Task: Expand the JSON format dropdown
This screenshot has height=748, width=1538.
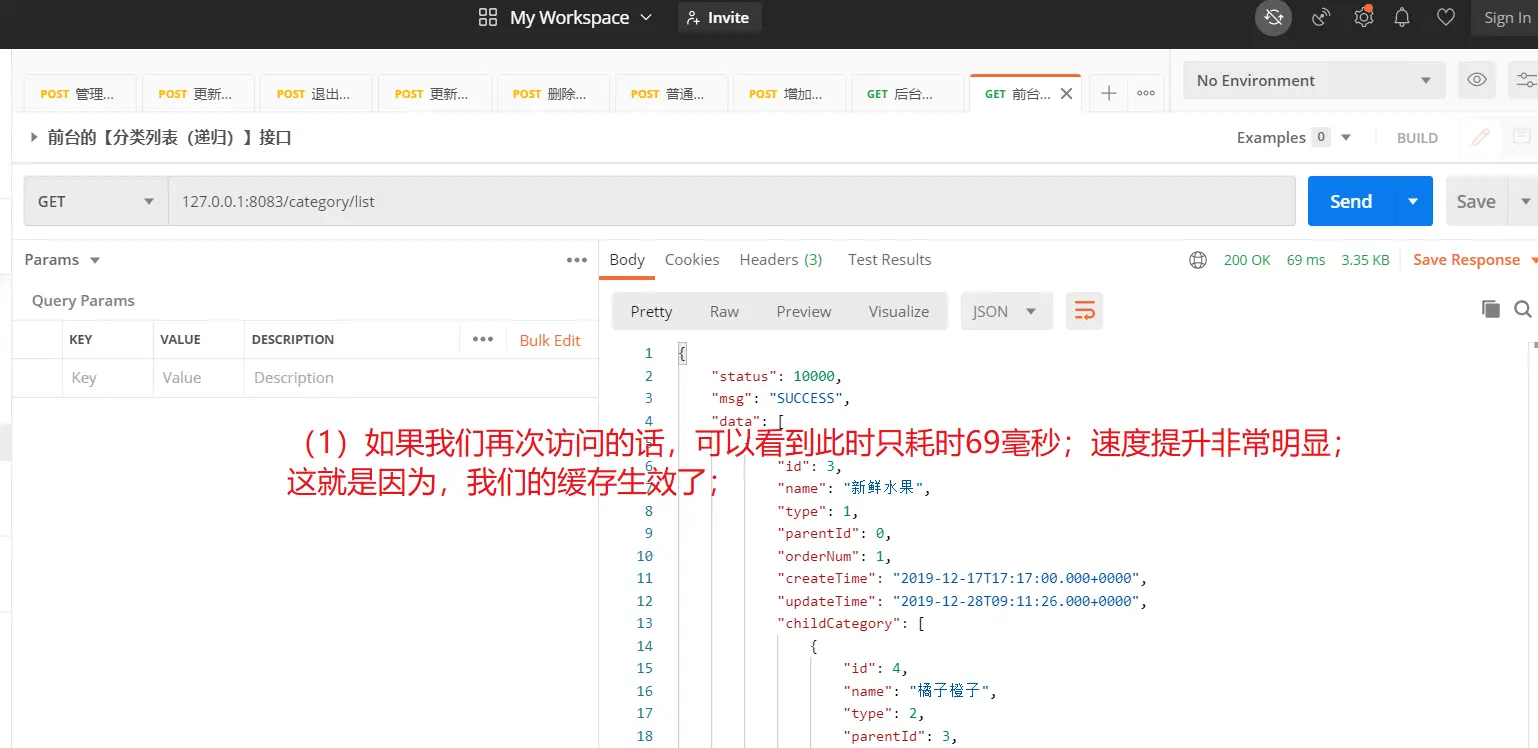Action: (1006, 311)
